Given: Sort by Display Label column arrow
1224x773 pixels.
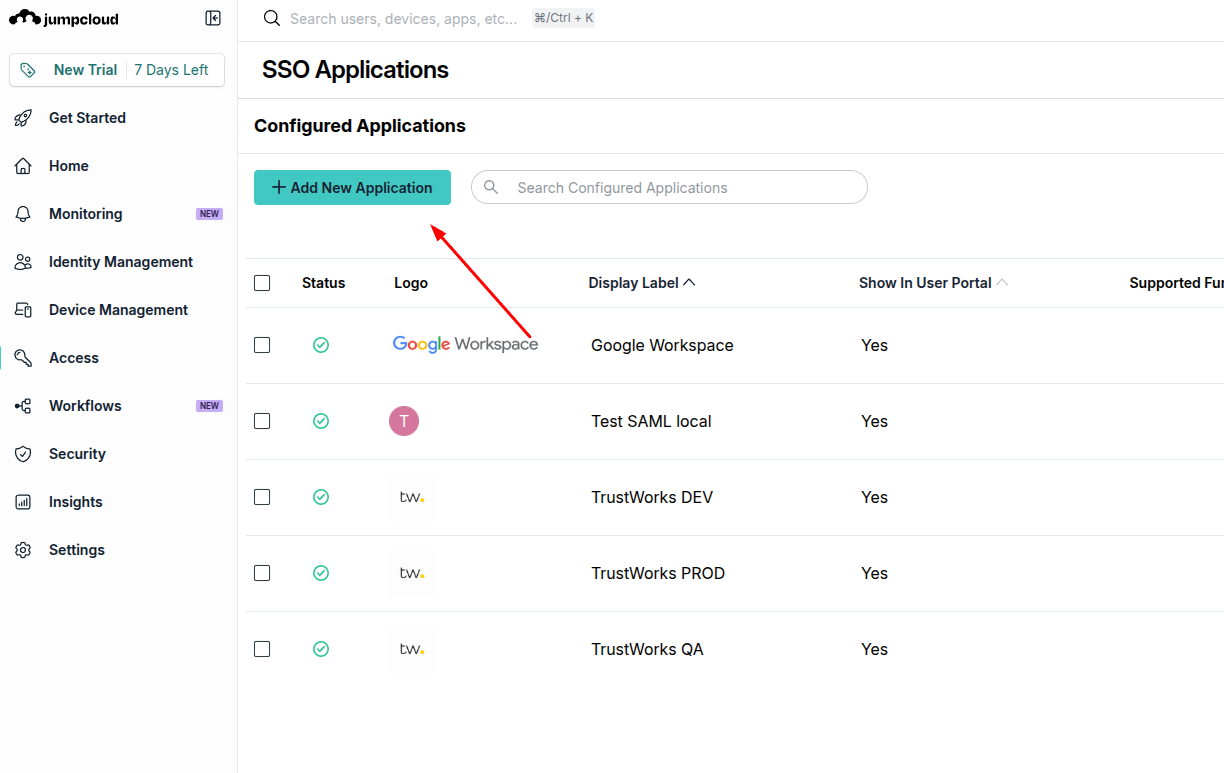Looking at the screenshot, I should pos(689,283).
